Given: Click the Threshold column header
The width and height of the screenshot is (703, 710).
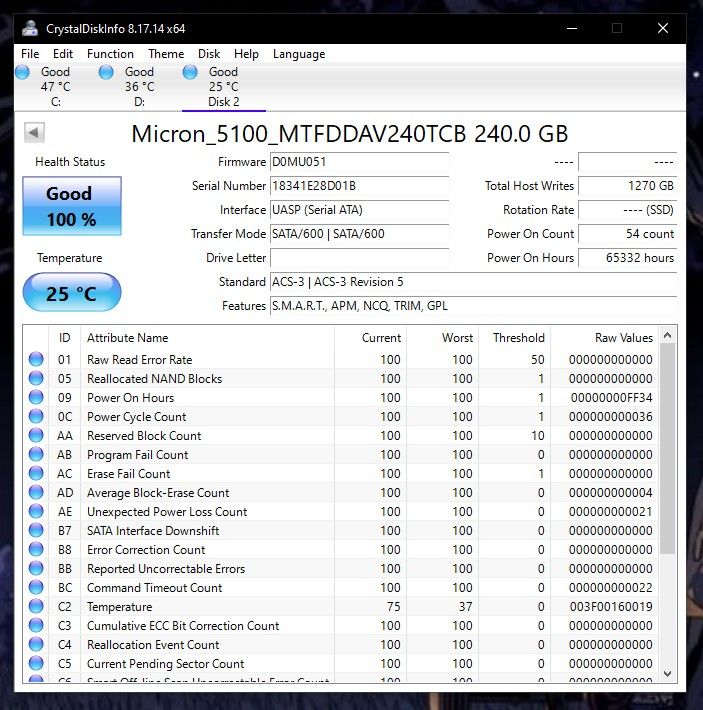Looking at the screenshot, I should (515, 338).
